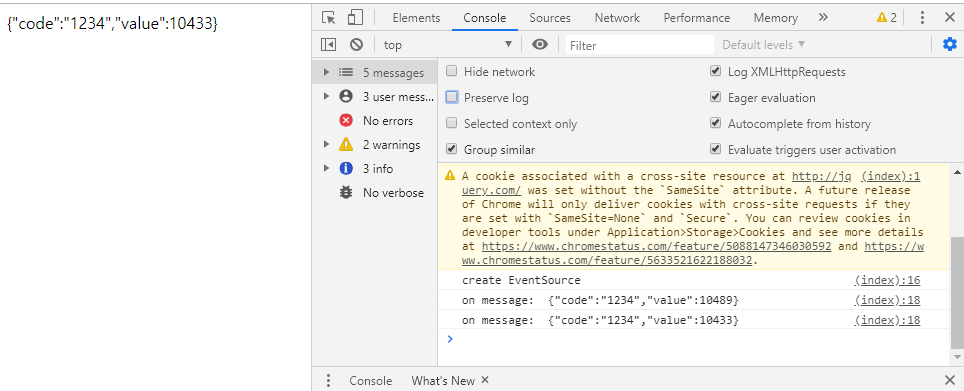The height and width of the screenshot is (391, 964).
Task: Switch to the Elements tab
Action: [x=416, y=18]
